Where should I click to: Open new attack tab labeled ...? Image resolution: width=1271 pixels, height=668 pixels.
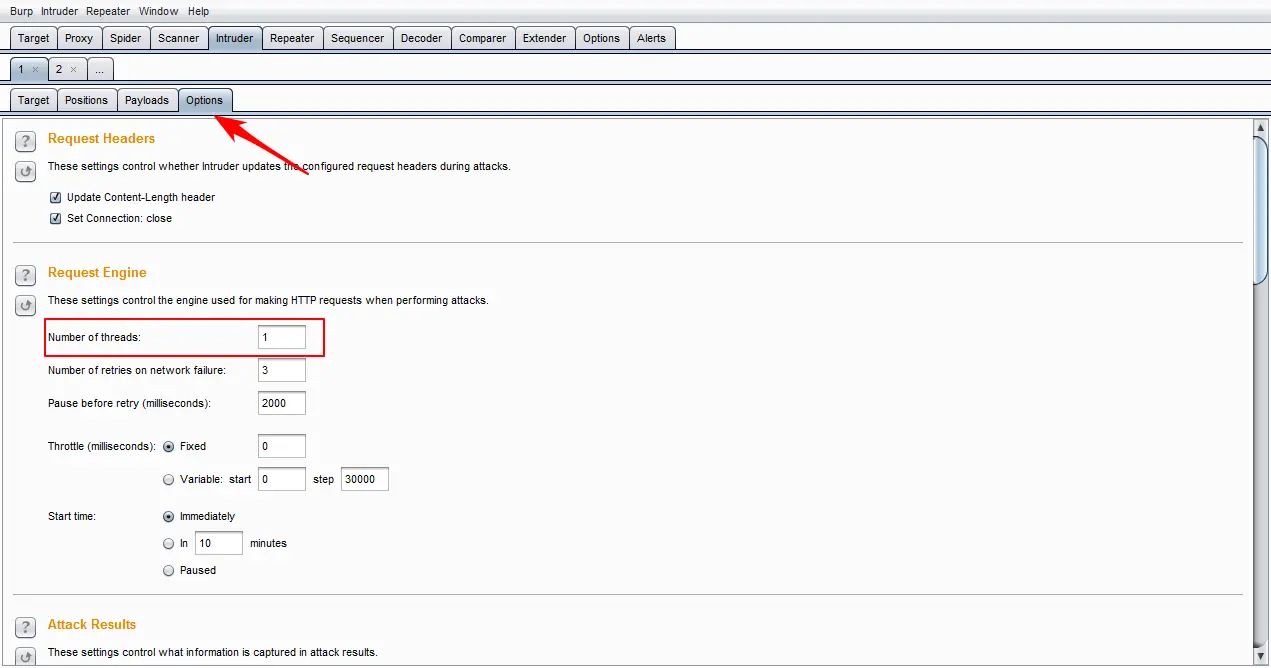[99, 69]
